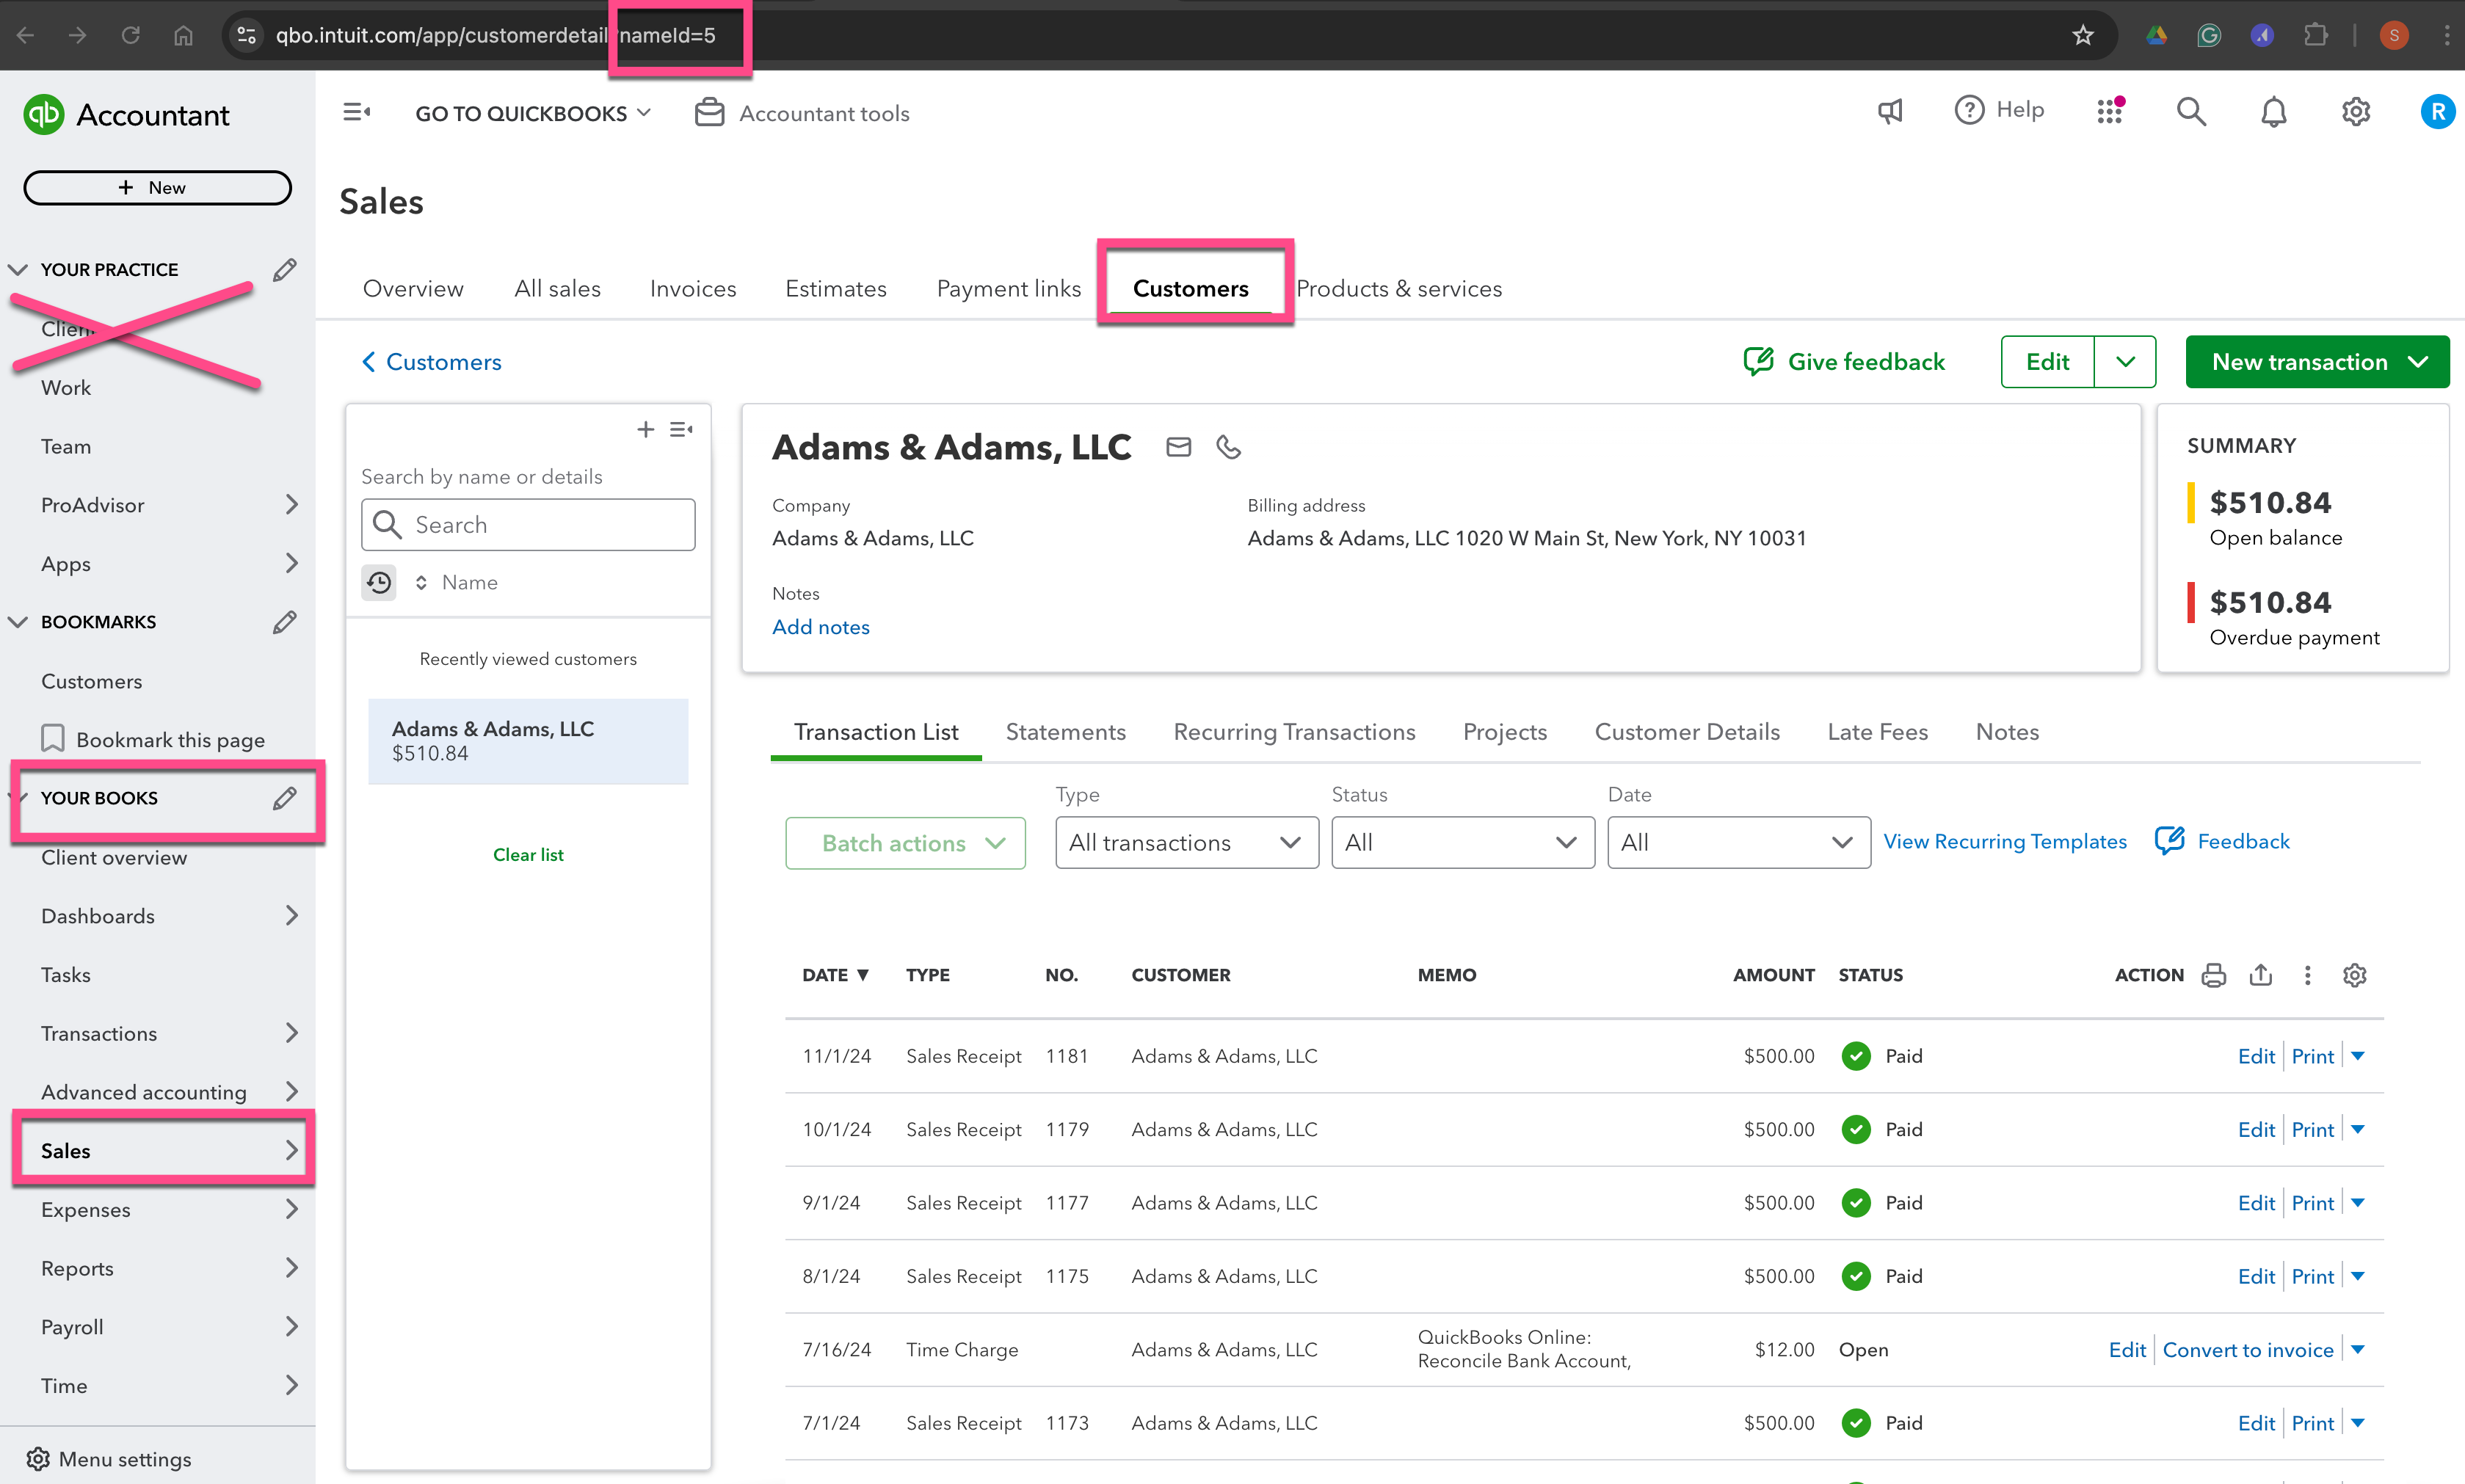This screenshot has width=2465, height=1484.
Task: Toggle recently viewed history icon
Action: pos(379,582)
